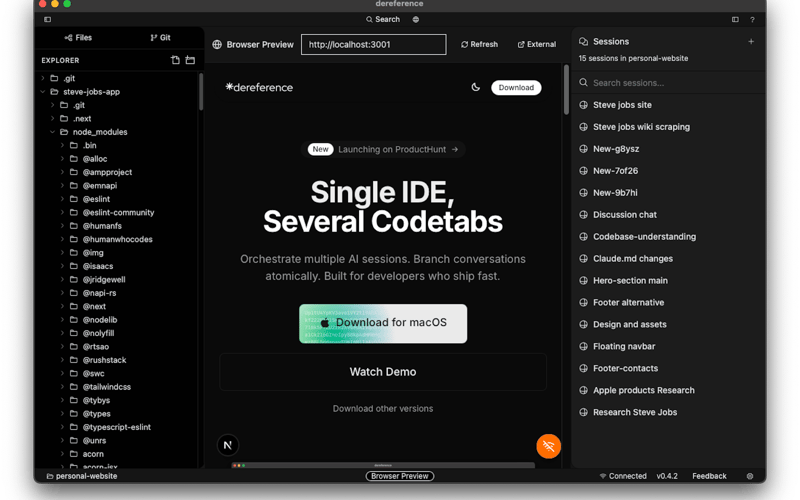Click the Sessions chat bubble icon
The image size is (800, 500).
click(x=583, y=41)
